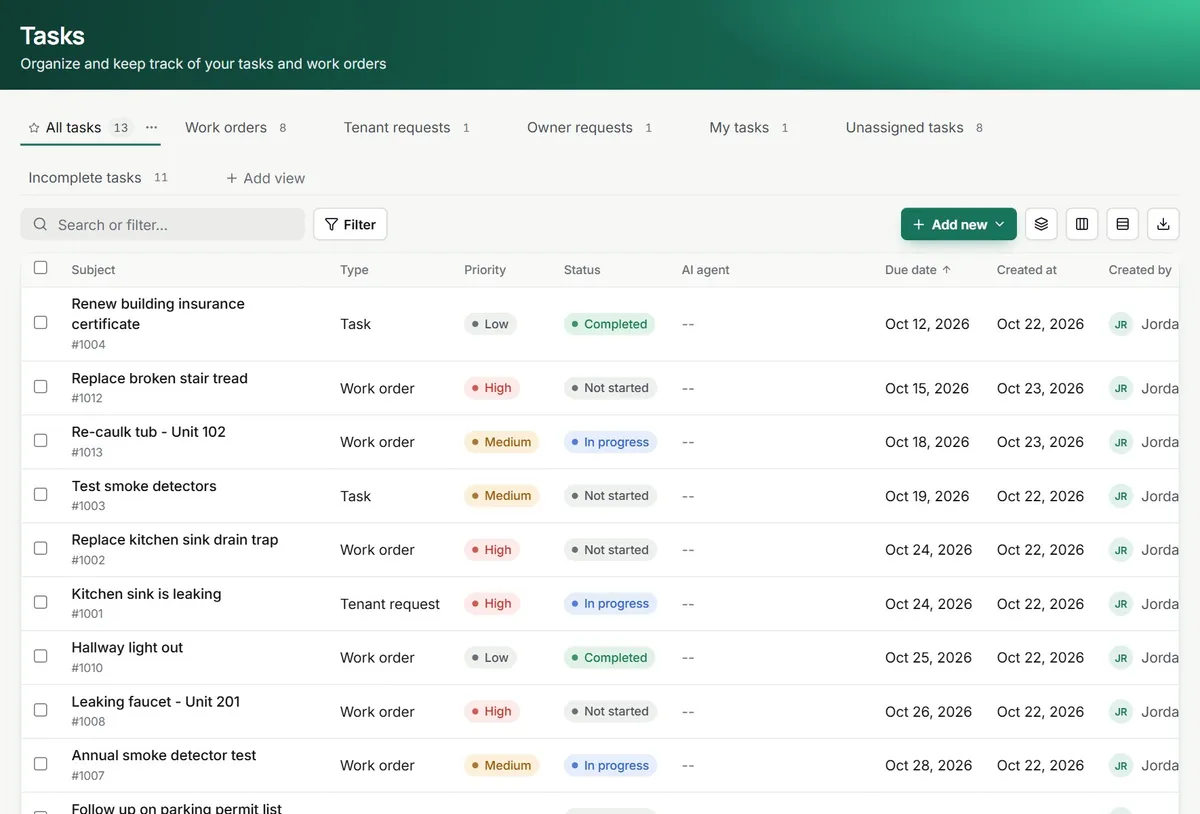Image resolution: width=1200 pixels, height=814 pixels.
Task: Tick the checkbox for Re-caulk tub - Unit 102
Action: (41, 441)
